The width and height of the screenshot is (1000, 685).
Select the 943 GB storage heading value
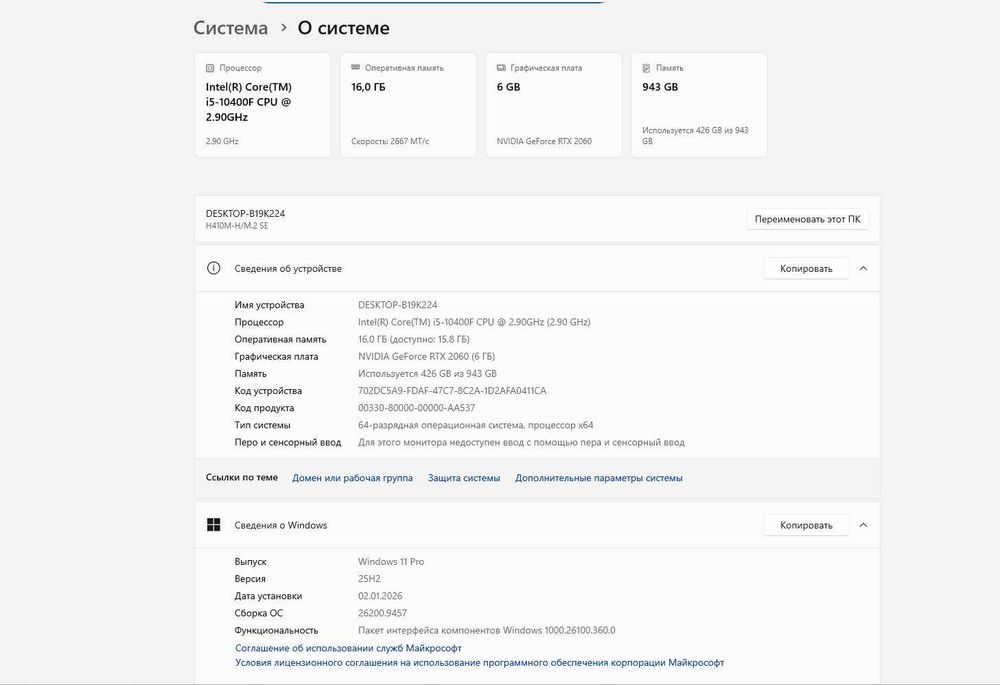(660, 87)
